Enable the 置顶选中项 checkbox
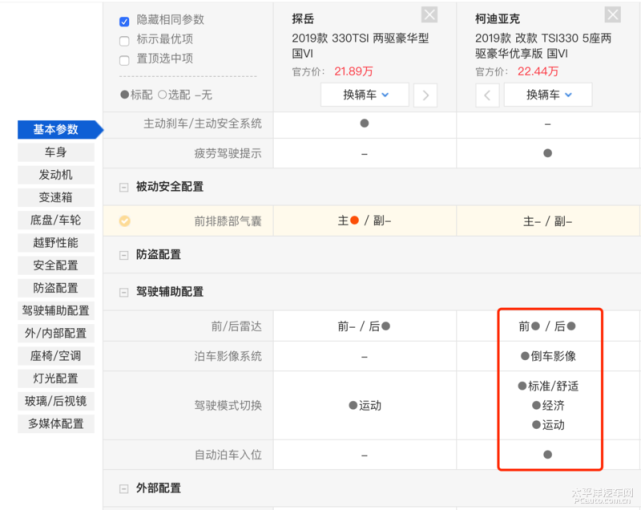 [x=124, y=60]
